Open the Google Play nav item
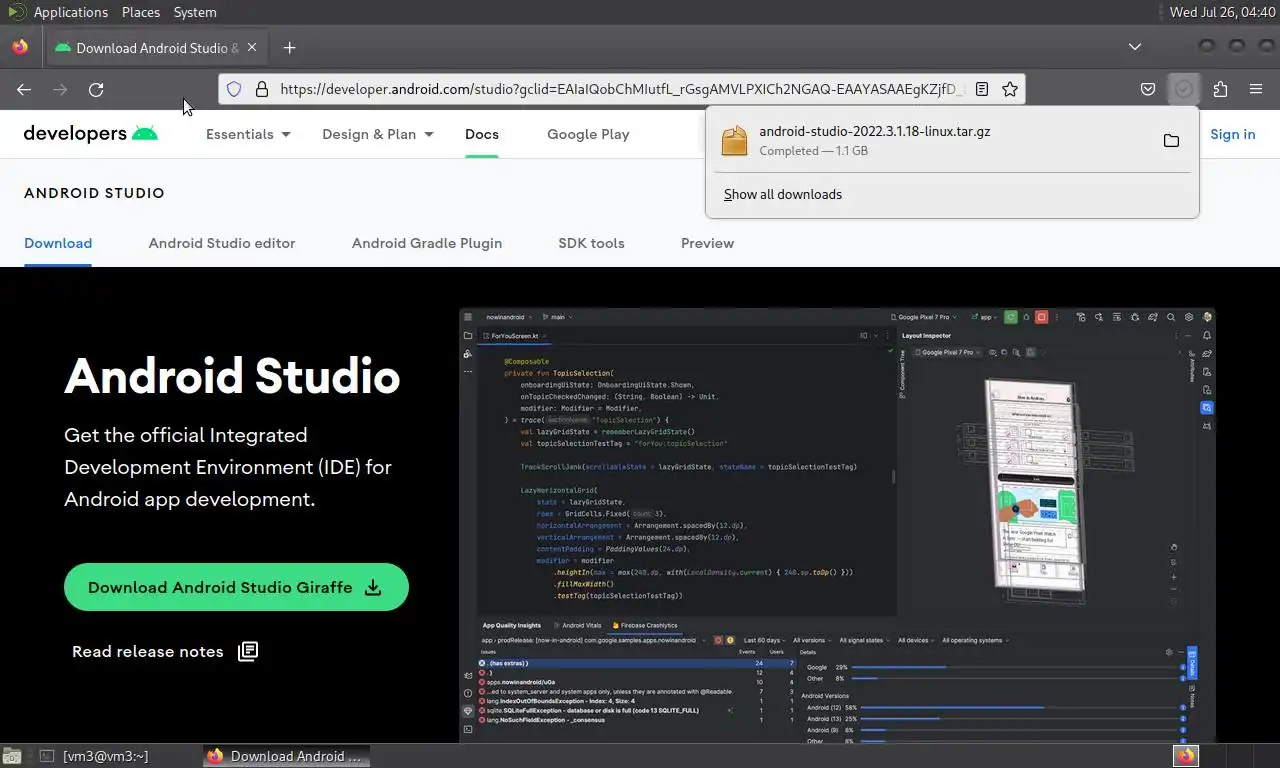Screen dimensions: 1280x768 (x=588, y=134)
